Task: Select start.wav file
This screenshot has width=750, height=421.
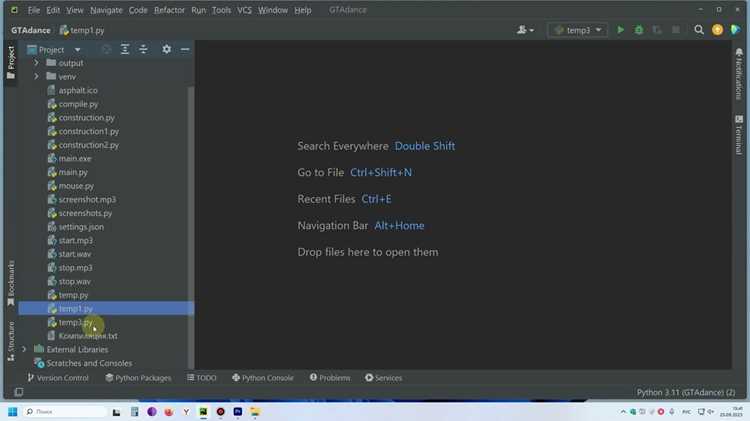Action: (75, 254)
